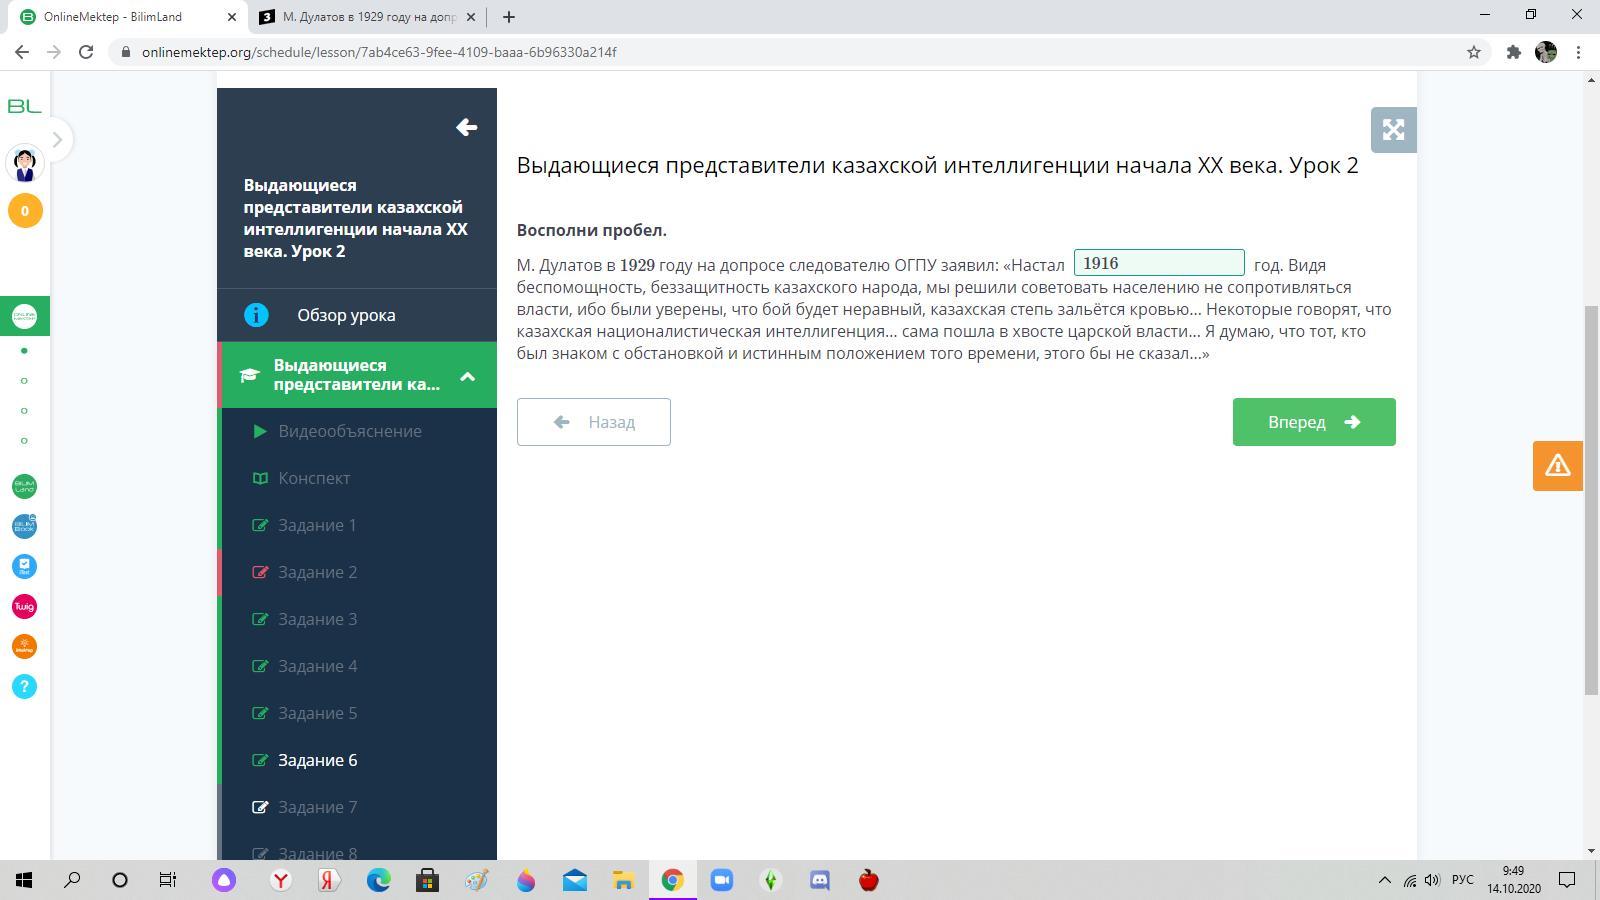
Task: Click the orange score badge showing 0
Action: click(x=25, y=211)
